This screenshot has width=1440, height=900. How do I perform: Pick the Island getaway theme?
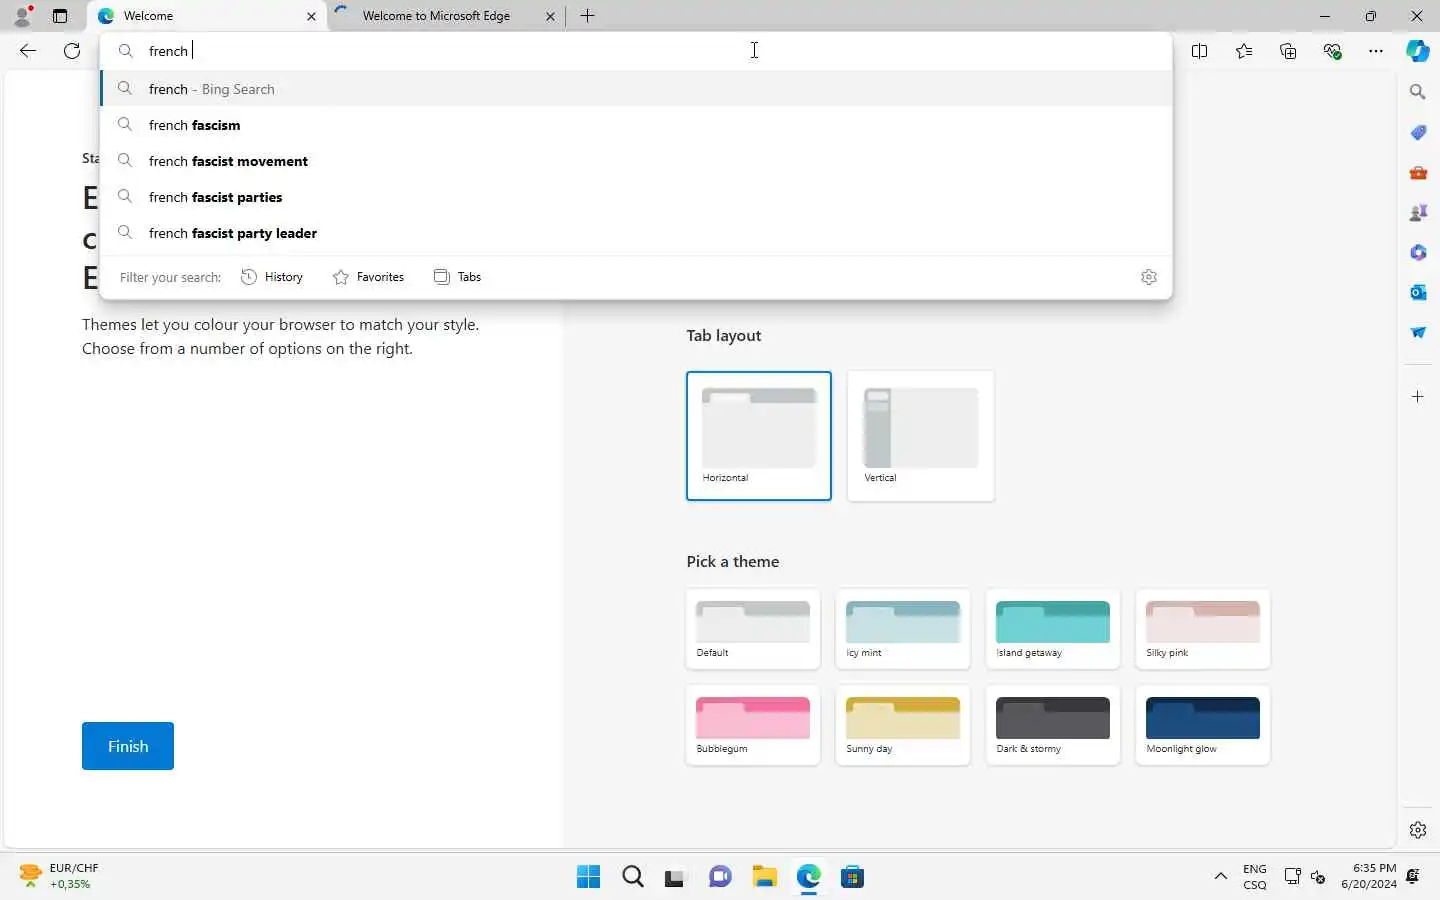tap(1053, 629)
